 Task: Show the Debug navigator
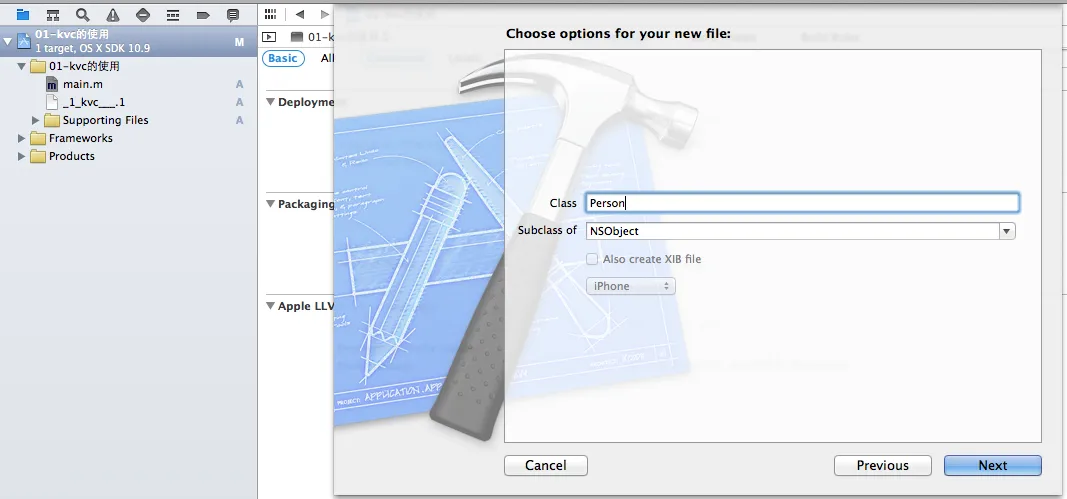(x=173, y=14)
